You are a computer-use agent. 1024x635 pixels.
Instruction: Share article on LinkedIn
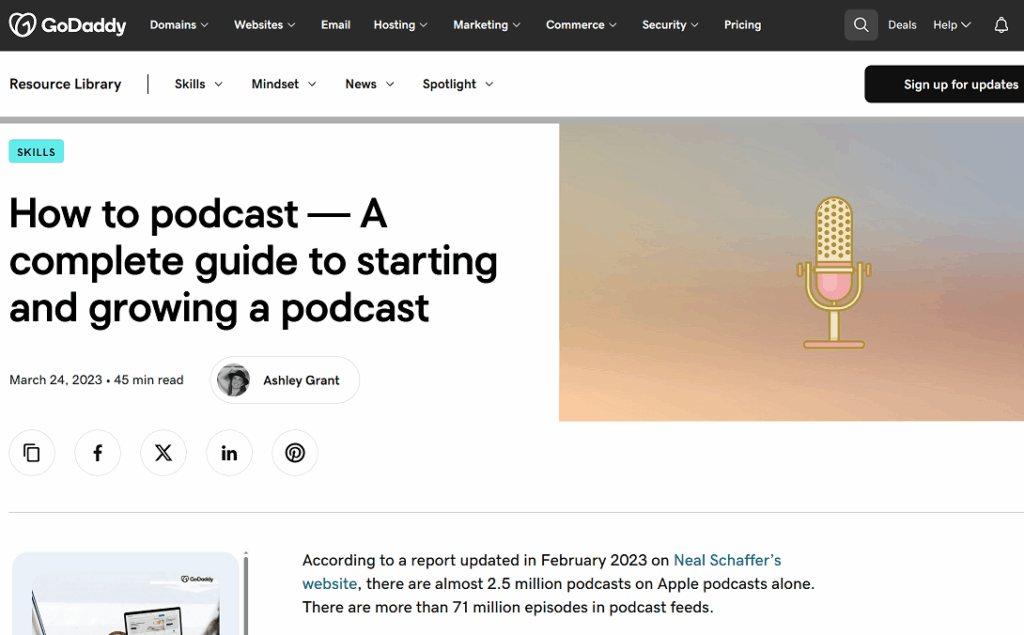[x=229, y=453]
